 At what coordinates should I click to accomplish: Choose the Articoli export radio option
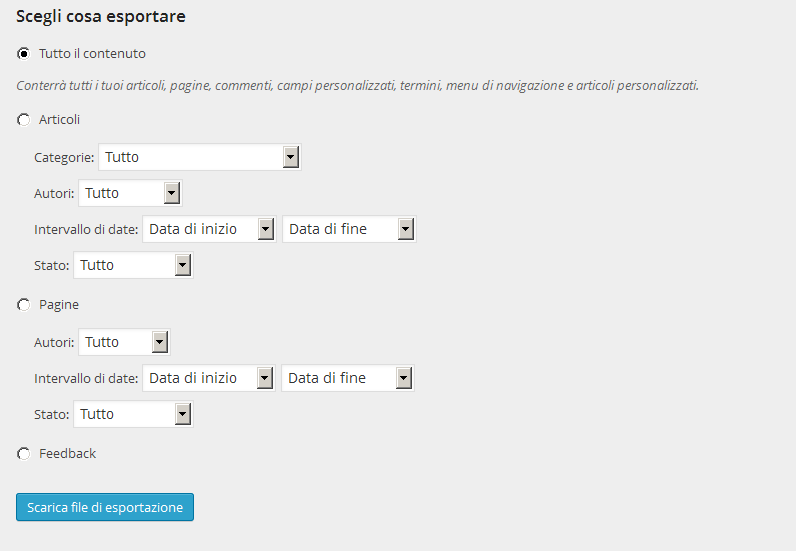23,120
